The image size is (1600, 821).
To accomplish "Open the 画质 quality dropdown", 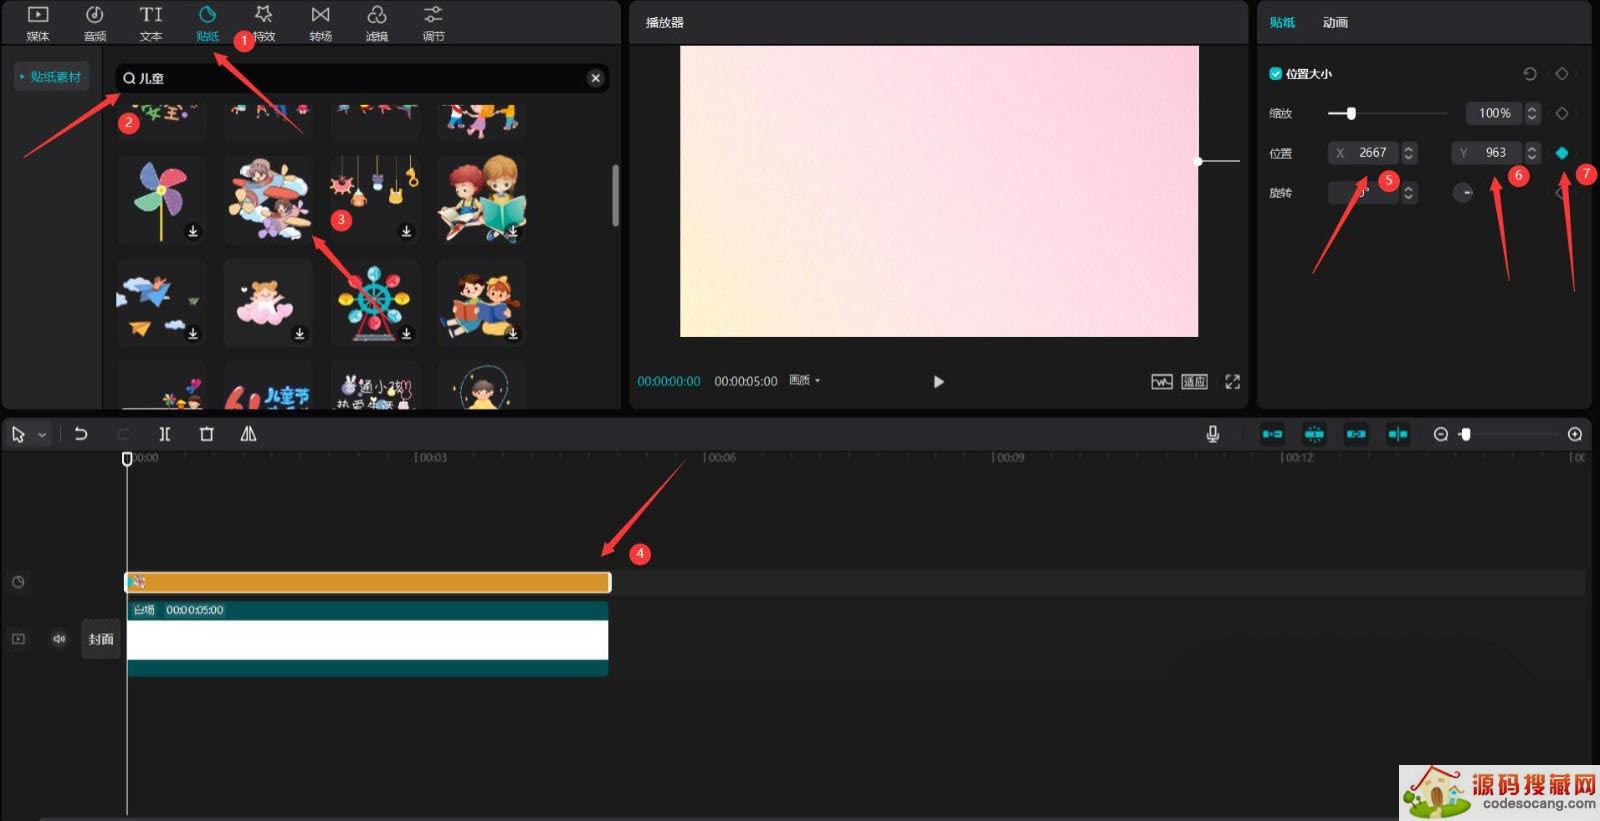I will click(x=804, y=381).
